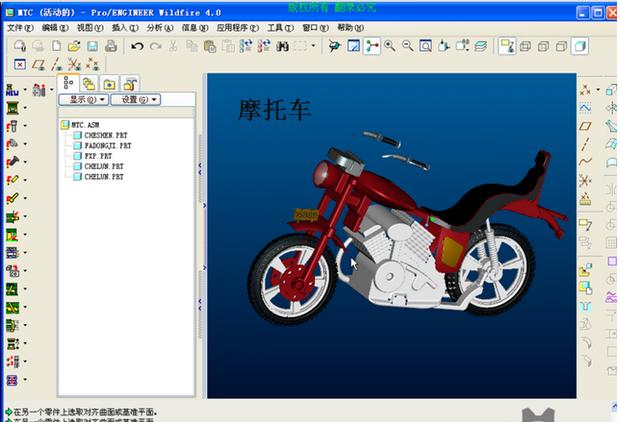Image resolution: width=620 pixels, height=422 pixels.
Task: Open the 工具 (Tools) menu
Action: [x=280, y=28]
